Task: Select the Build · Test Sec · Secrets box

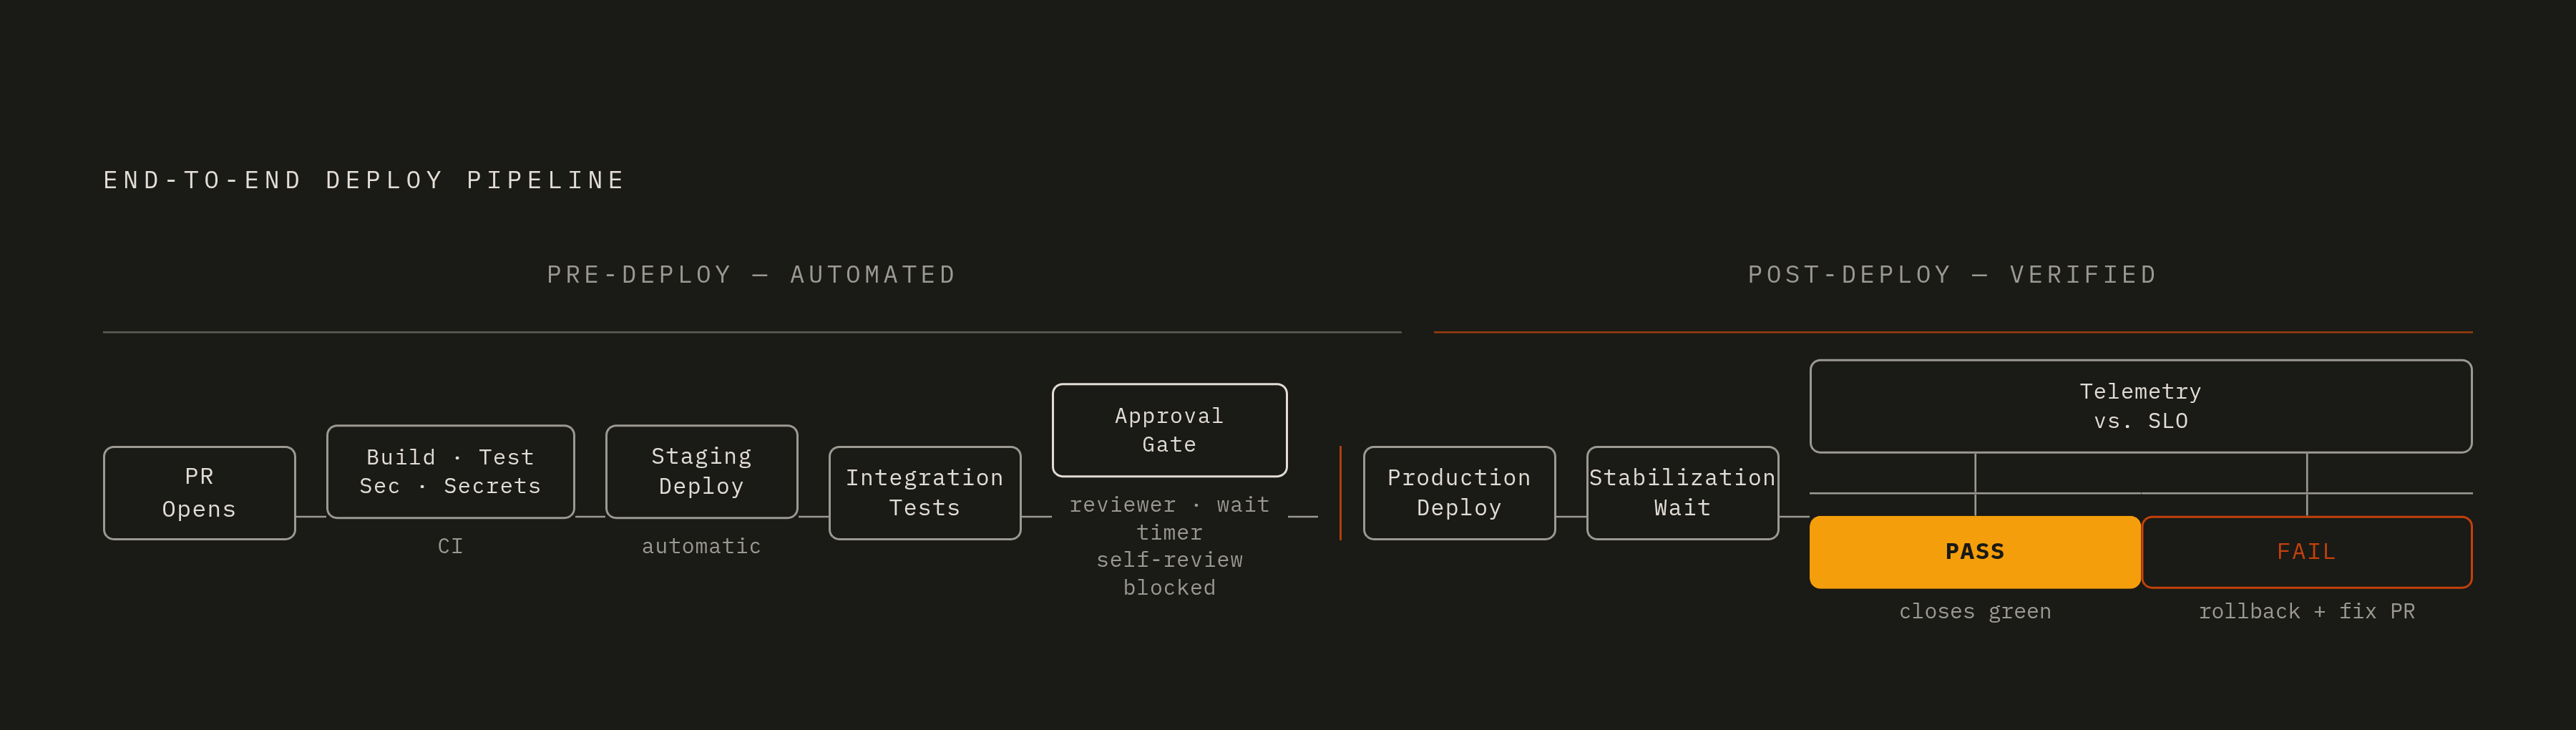Action: (450, 472)
